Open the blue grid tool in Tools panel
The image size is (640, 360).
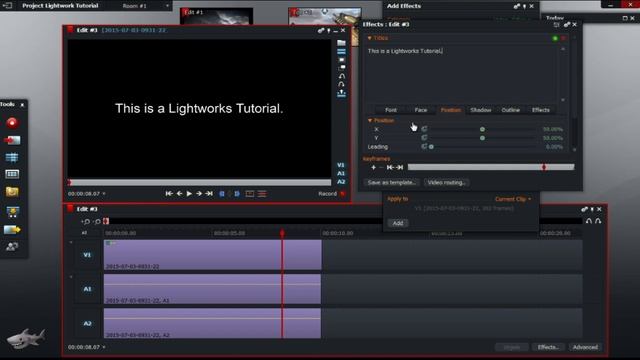[x=12, y=157]
